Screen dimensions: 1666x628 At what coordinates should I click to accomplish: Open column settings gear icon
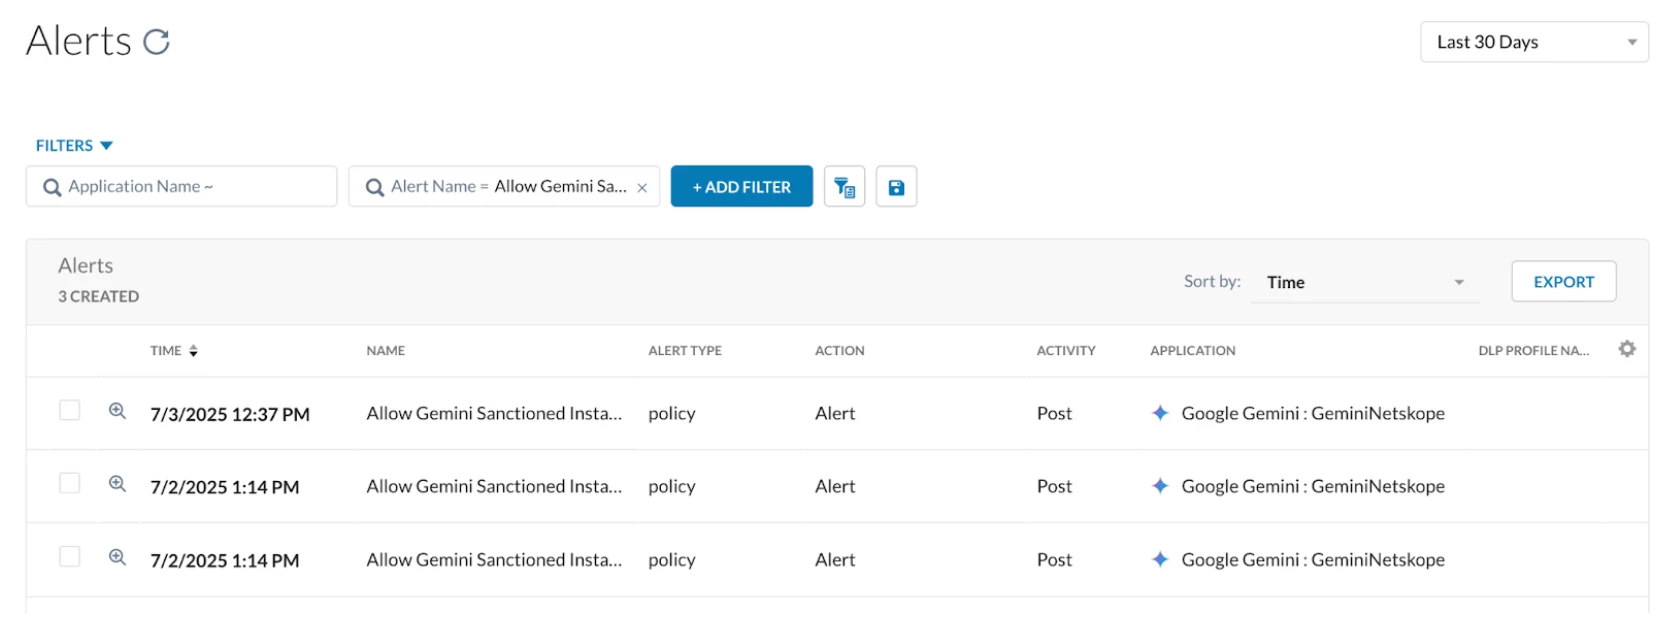[1627, 349]
